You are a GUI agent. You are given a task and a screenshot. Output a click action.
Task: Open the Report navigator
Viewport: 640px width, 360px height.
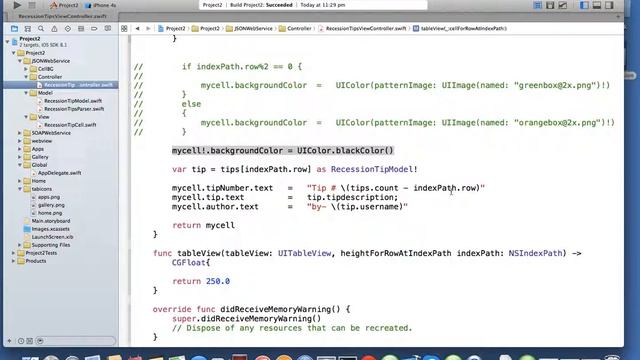point(108,29)
